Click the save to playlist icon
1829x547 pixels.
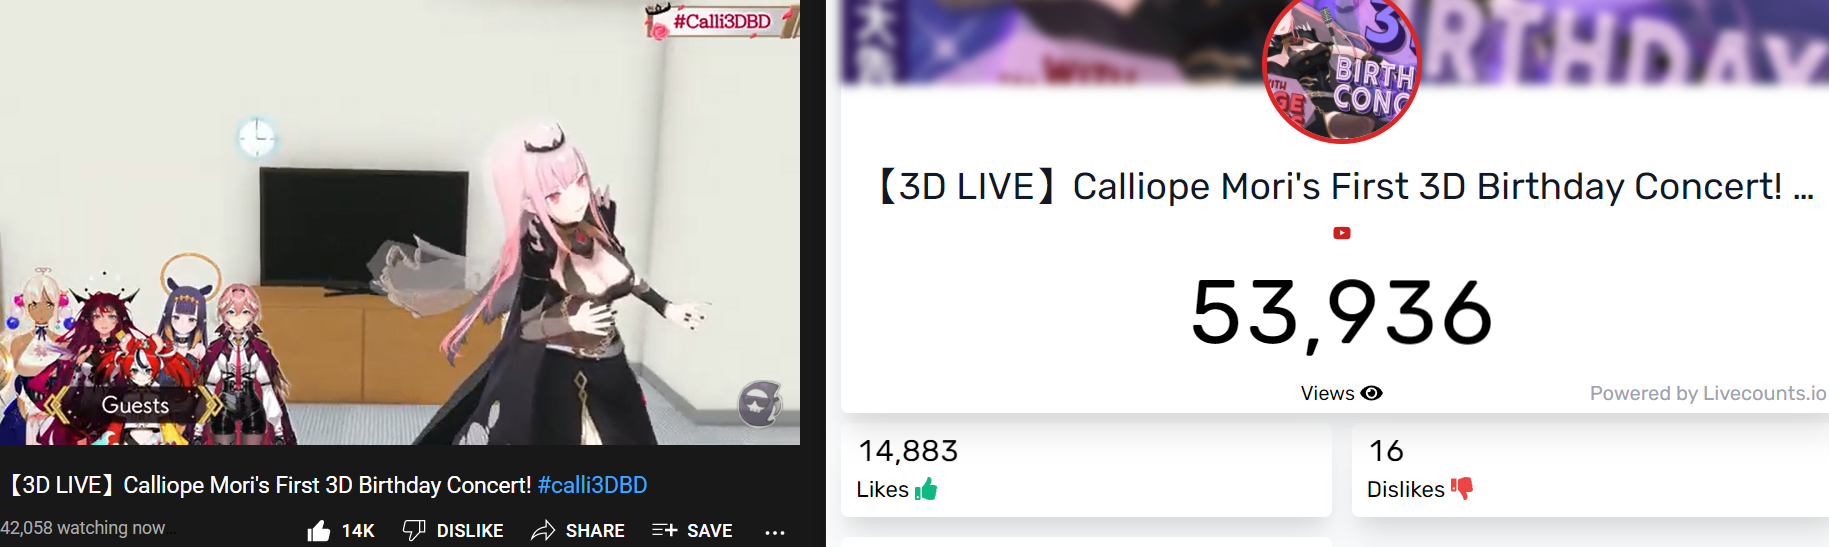coord(665,530)
